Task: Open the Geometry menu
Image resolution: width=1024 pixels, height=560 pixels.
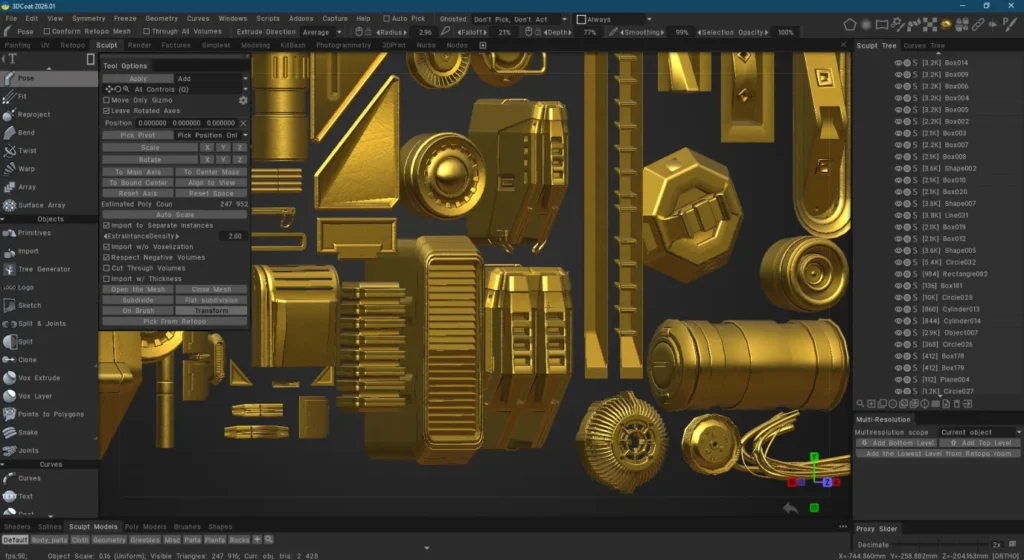Action: click(x=161, y=18)
